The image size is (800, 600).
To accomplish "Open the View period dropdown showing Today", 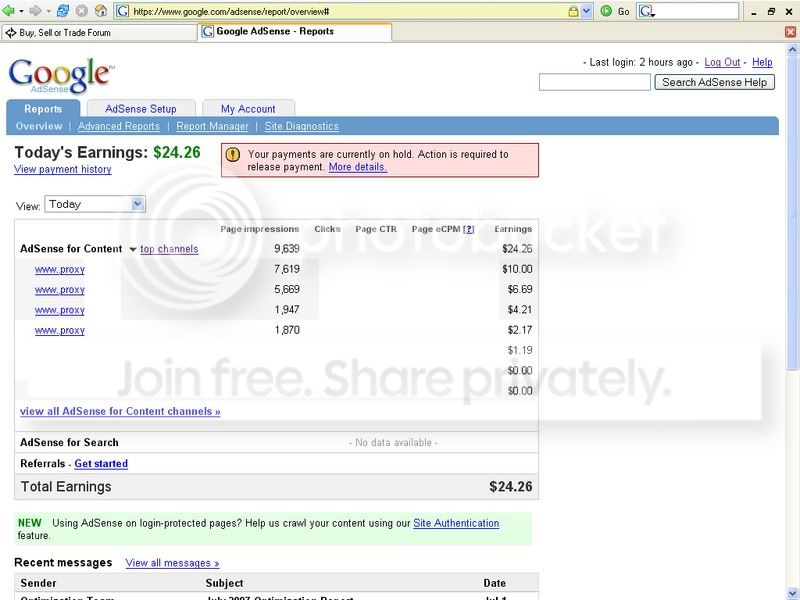I will tap(95, 204).
